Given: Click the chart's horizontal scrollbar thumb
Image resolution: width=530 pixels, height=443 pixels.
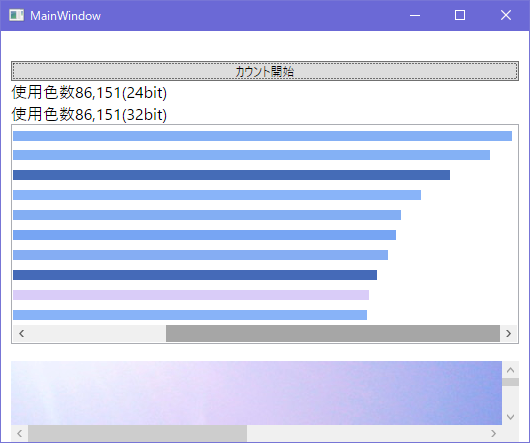Looking at the screenshot, I should click(333, 334).
